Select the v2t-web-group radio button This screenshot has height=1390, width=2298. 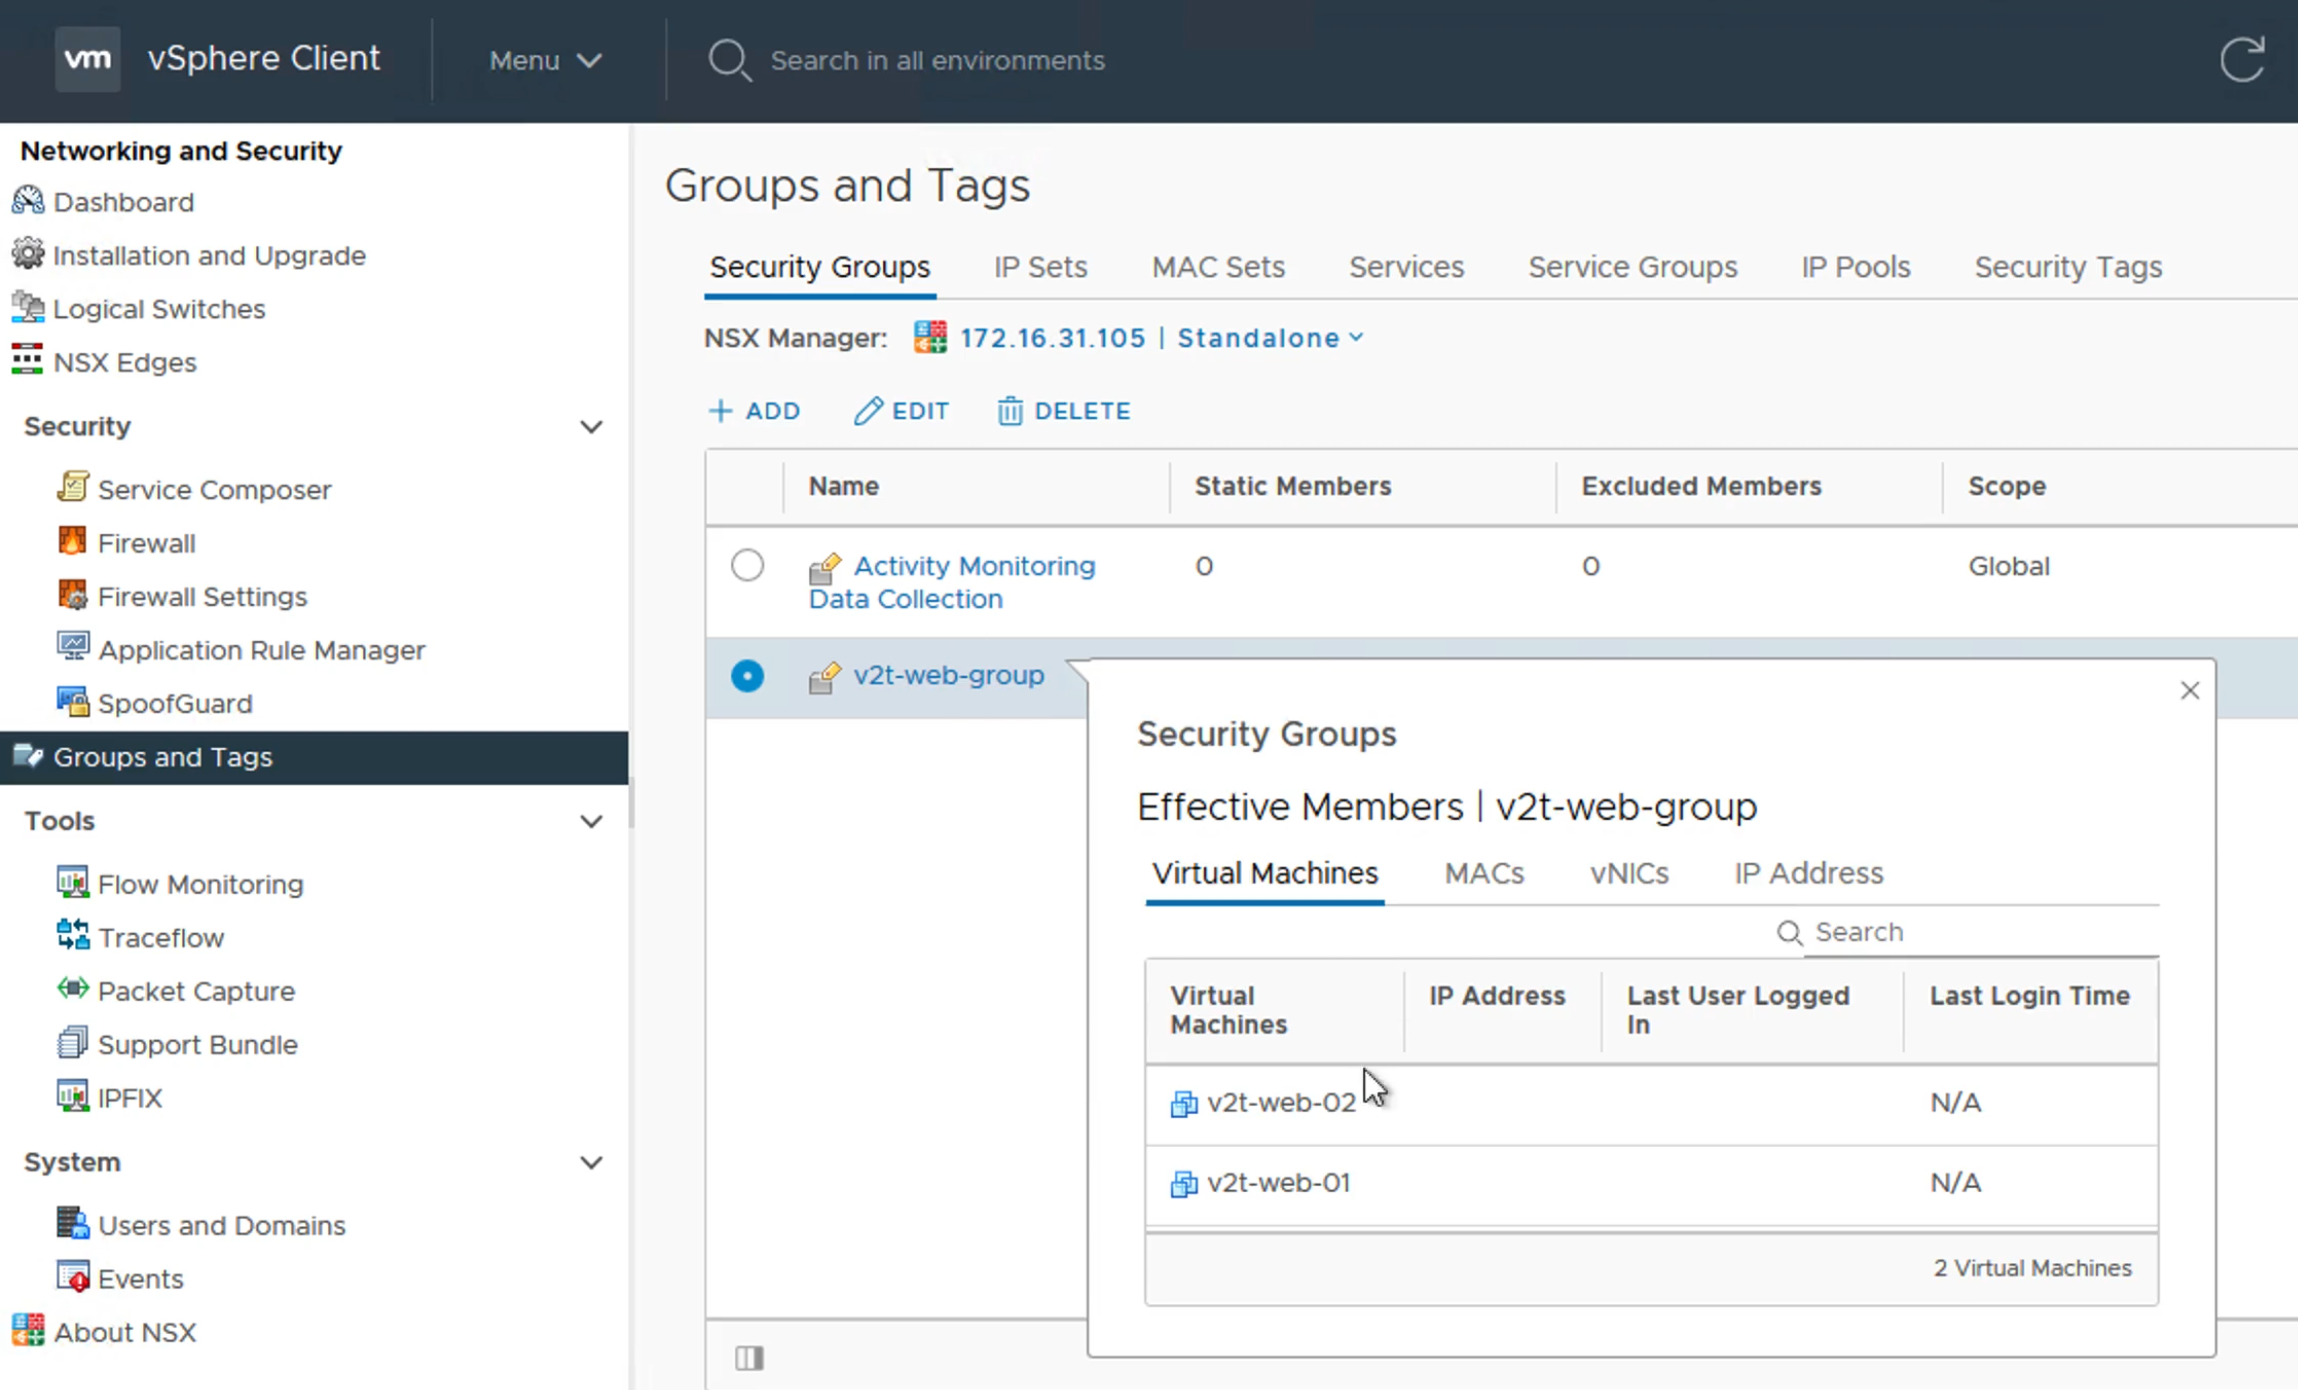(x=747, y=676)
